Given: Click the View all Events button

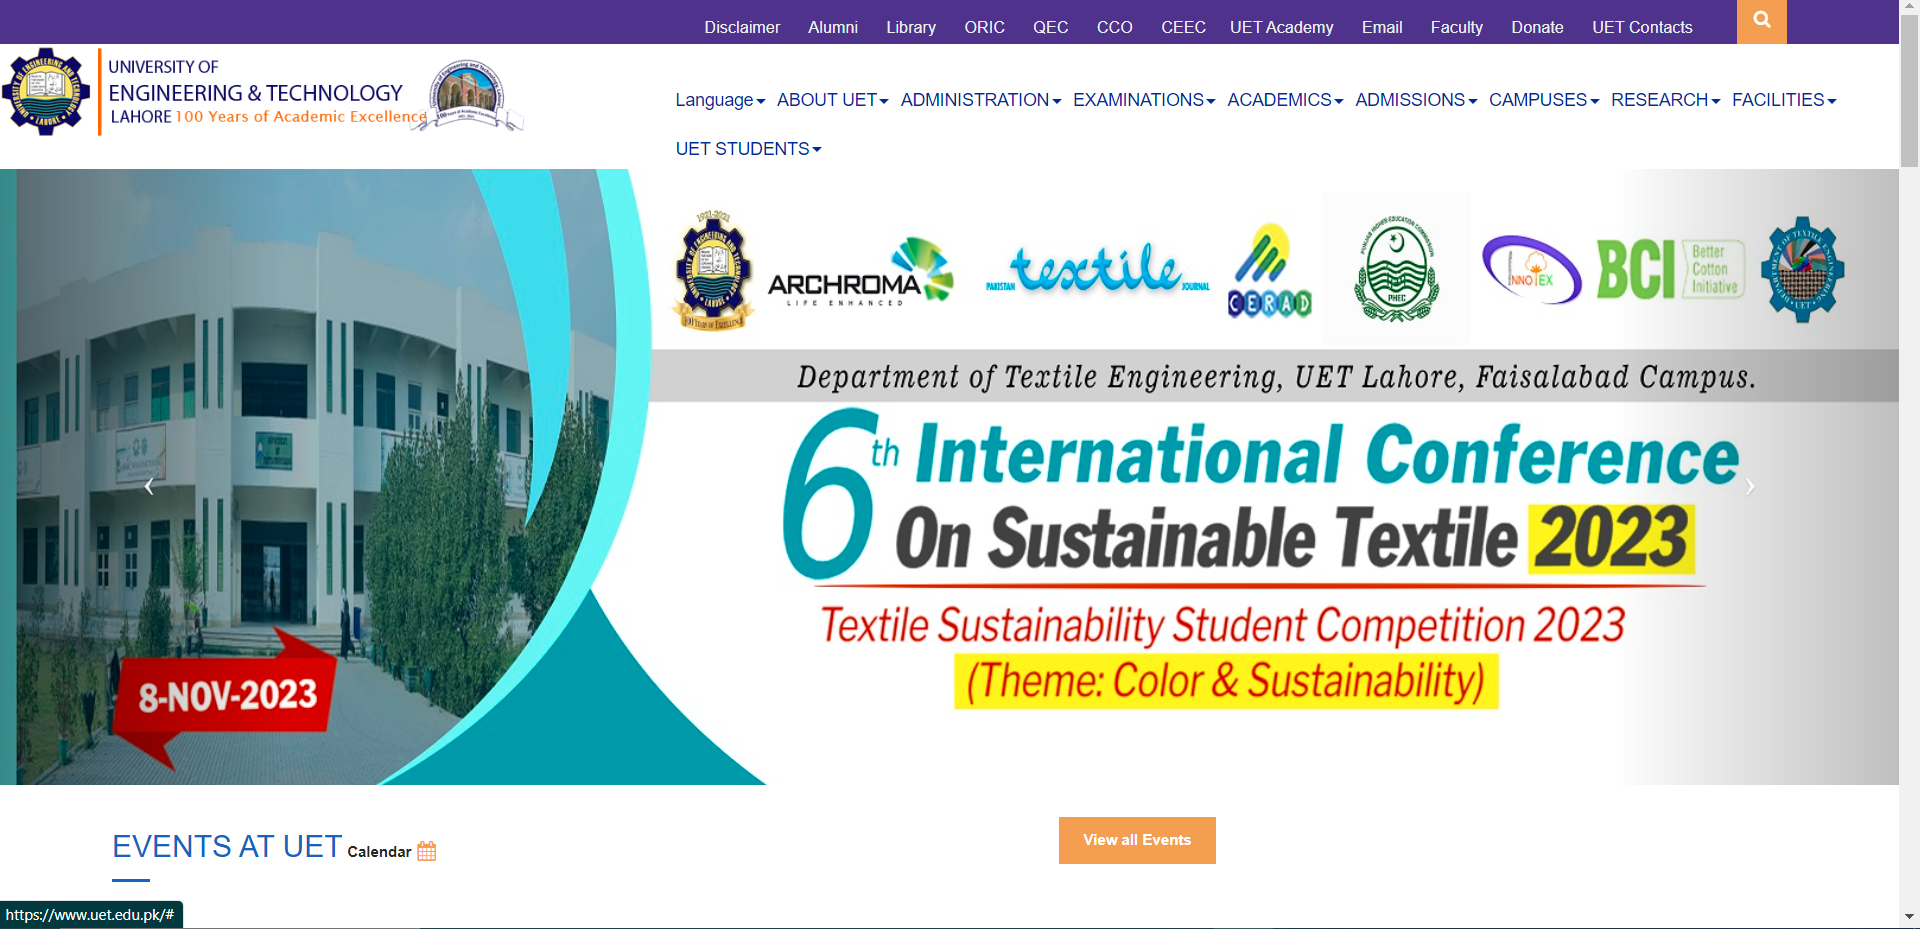Looking at the screenshot, I should [x=1137, y=840].
